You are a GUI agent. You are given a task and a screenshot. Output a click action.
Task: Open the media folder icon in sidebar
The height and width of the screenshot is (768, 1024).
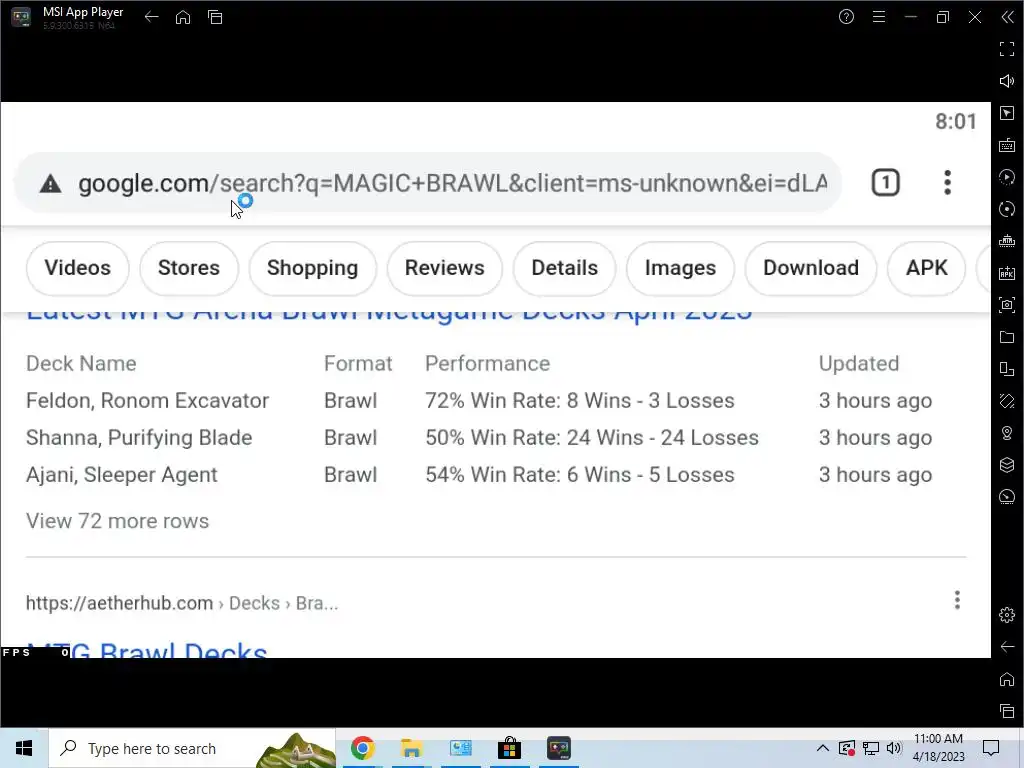(x=1007, y=337)
